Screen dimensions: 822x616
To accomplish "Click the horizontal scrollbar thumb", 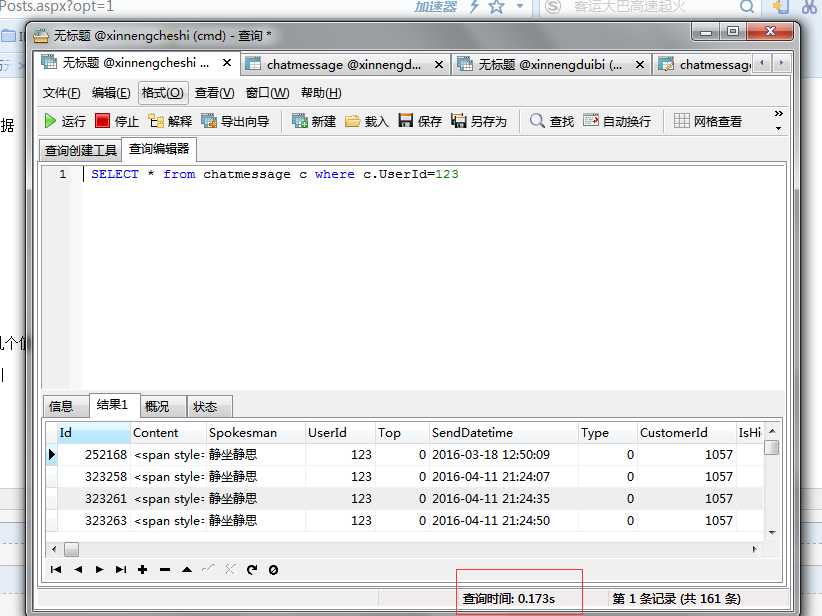I will [71, 549].
